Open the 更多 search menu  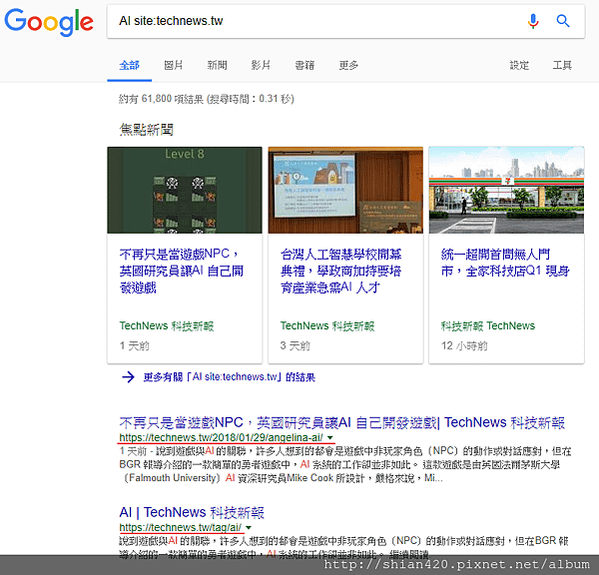348,65
